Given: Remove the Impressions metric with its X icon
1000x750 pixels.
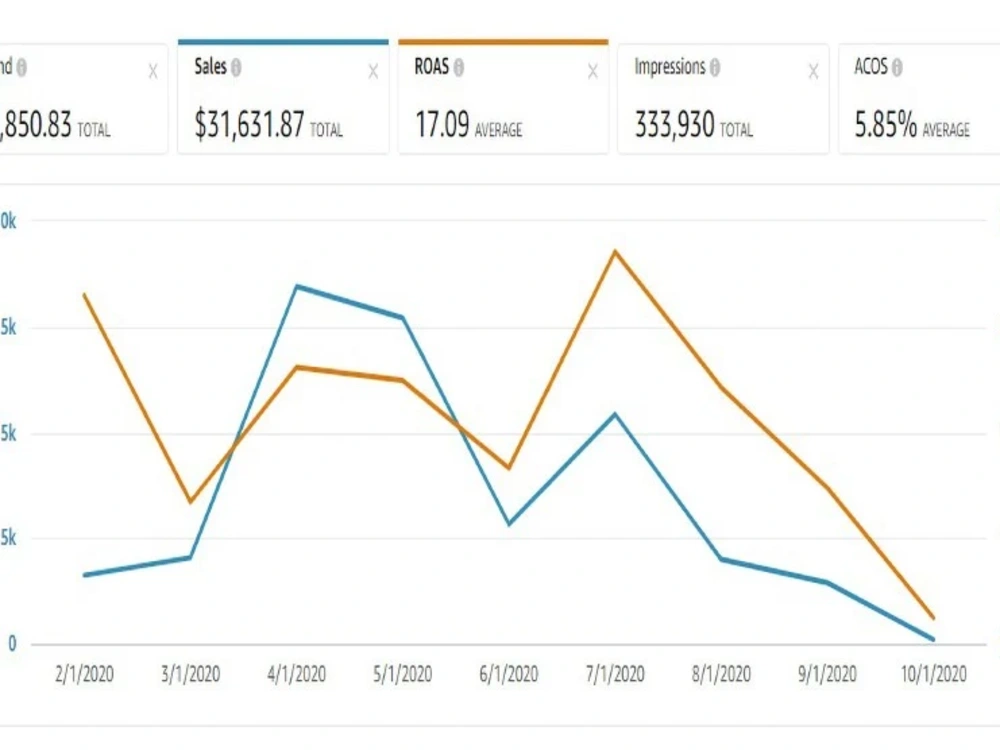Looking at the screenshot, I should coord(812,70).
